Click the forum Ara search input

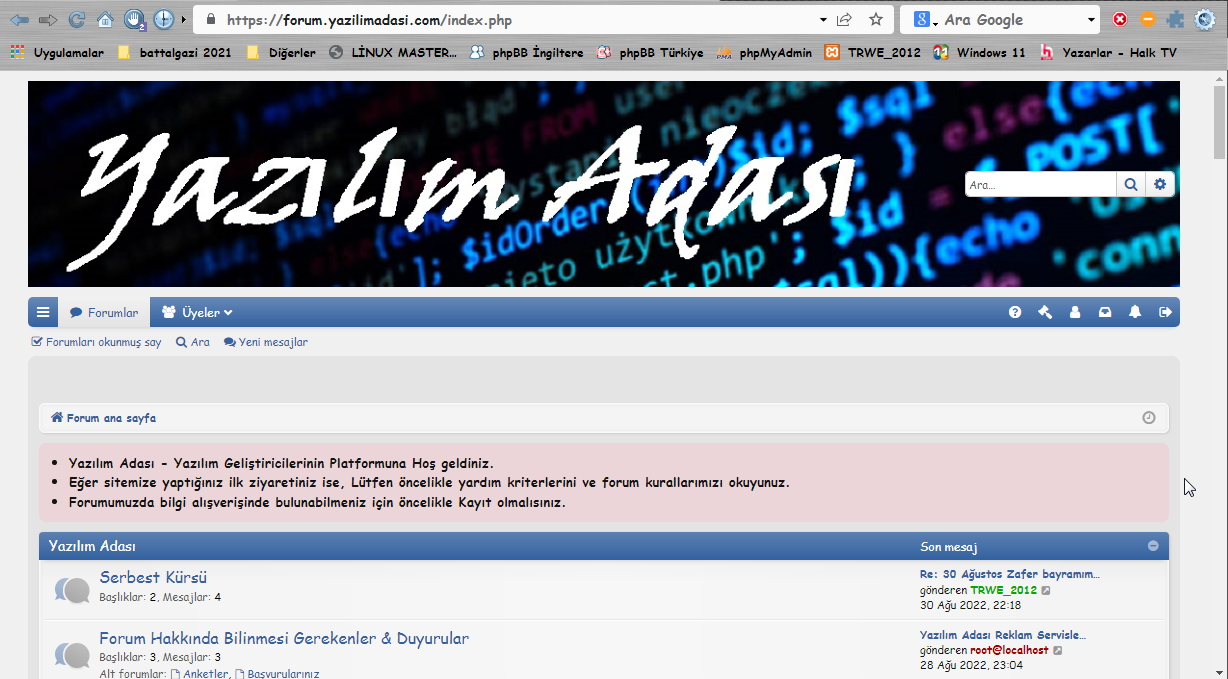(x=1041, y=185)
